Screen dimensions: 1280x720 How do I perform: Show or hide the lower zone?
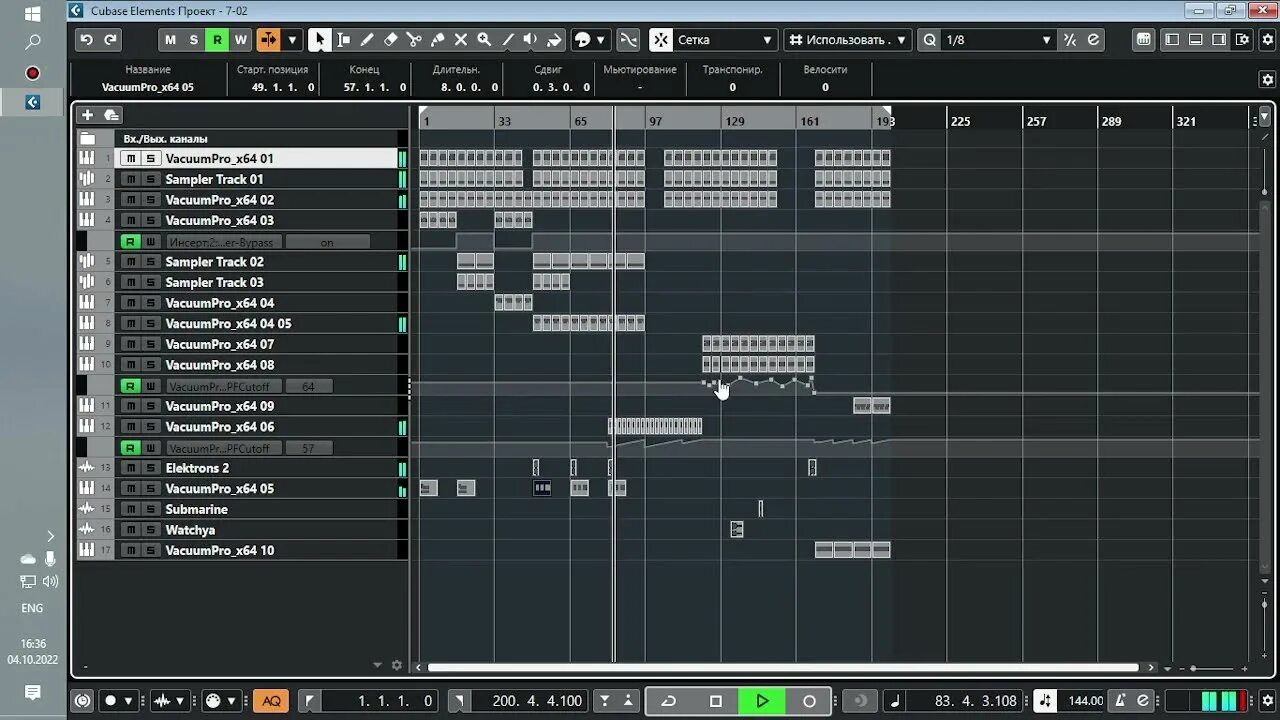[x=1195, y=40]
